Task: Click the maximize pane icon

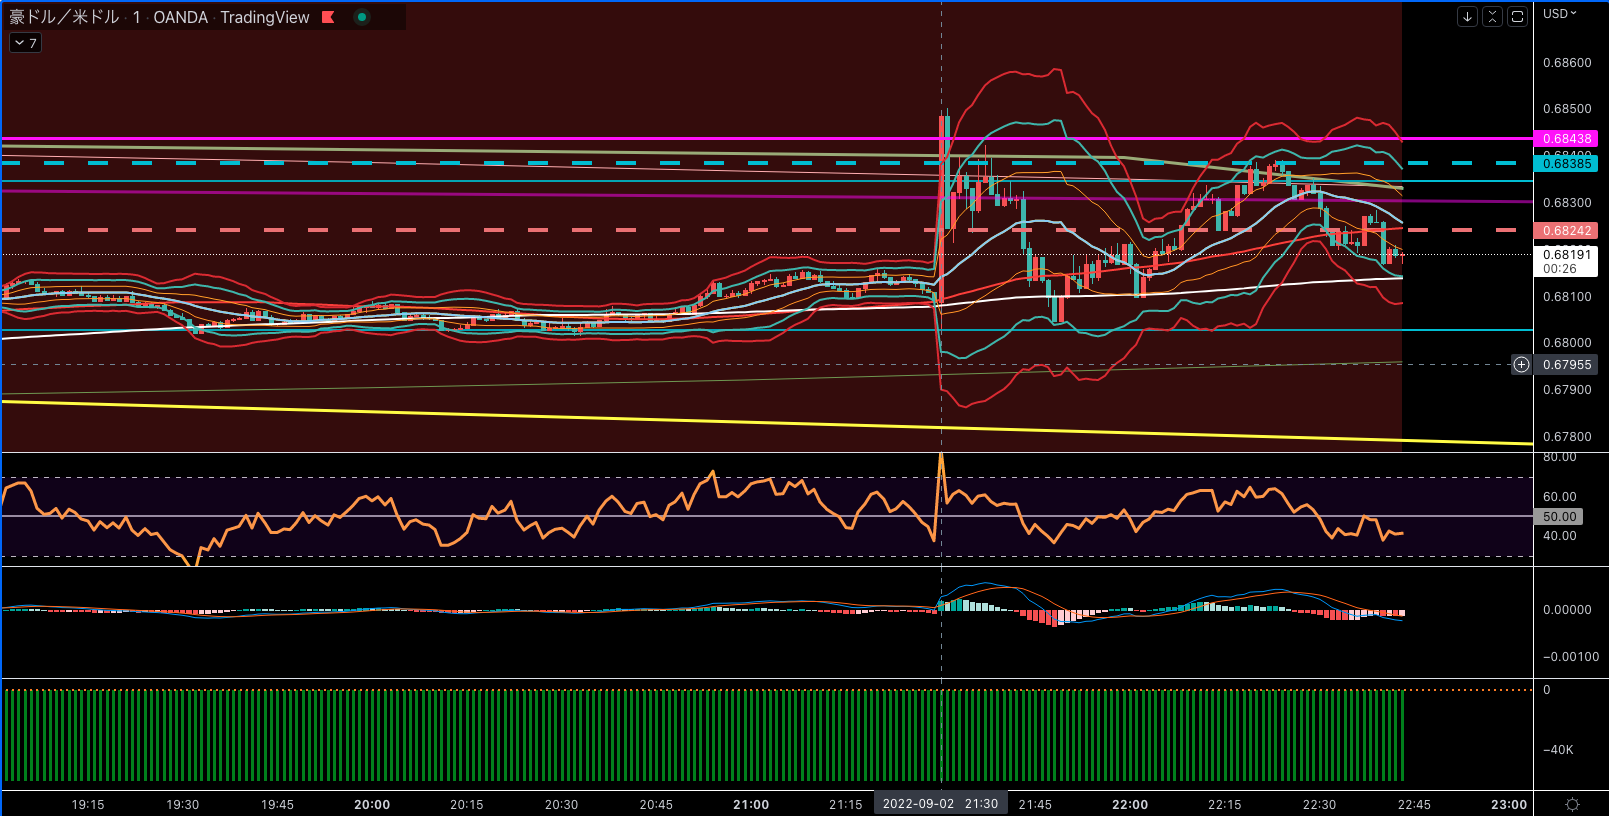Action: 1517,16
